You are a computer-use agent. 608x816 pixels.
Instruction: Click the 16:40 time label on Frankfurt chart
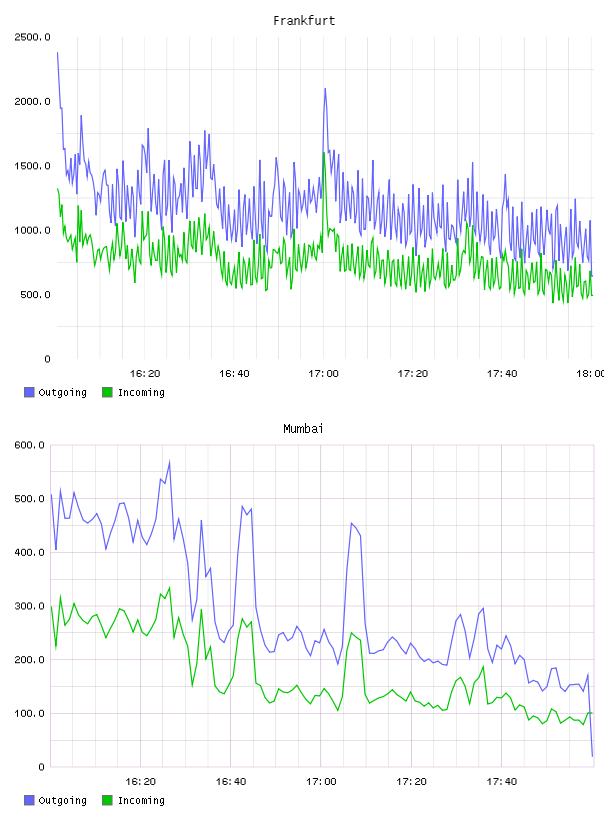[x=234, y=374]
